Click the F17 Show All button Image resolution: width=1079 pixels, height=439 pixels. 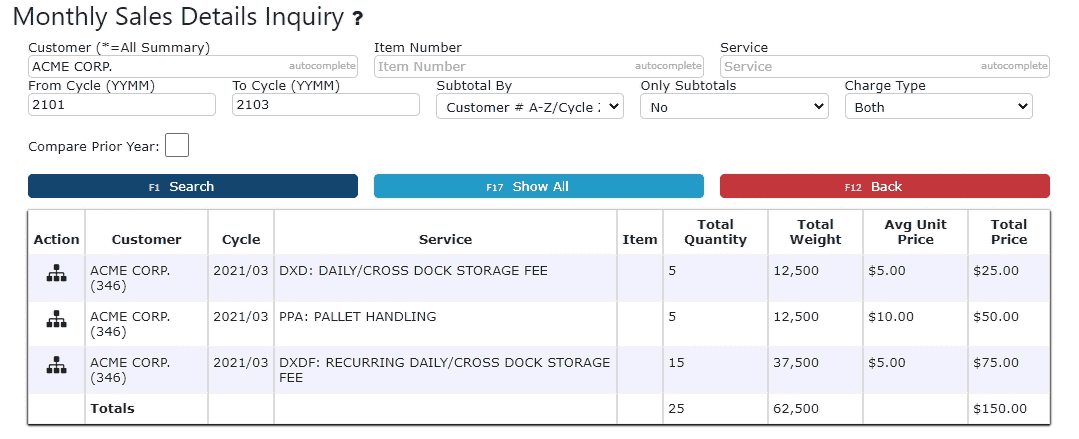538,187
